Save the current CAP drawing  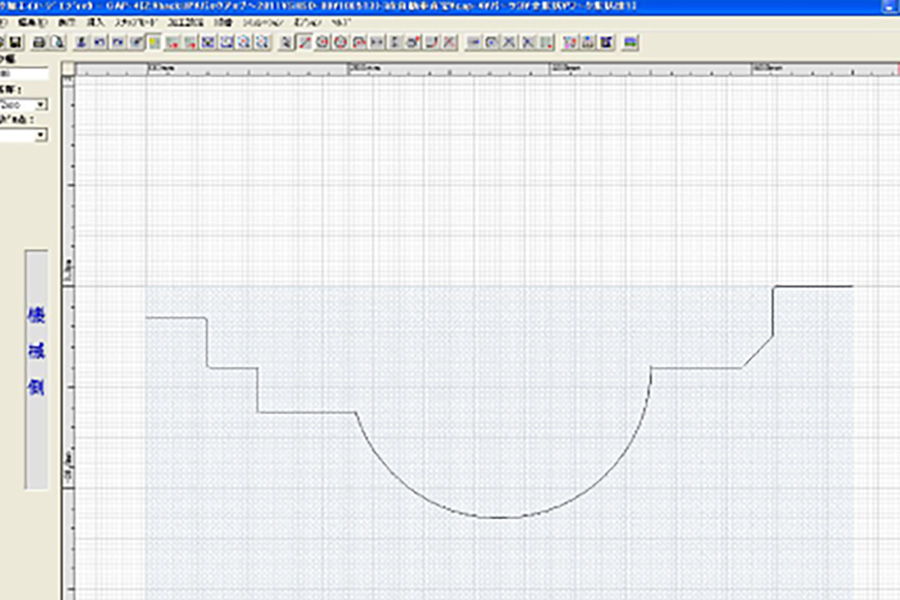tap(15, 41)
